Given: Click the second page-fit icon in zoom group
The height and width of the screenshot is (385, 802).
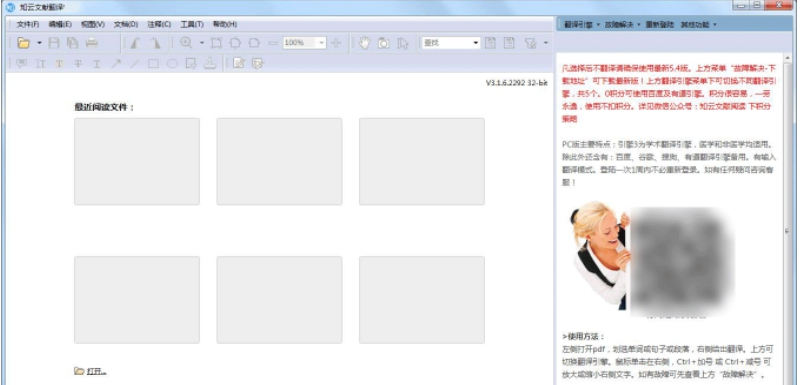Looking at the screenshot, I should [x=235, y=43].
